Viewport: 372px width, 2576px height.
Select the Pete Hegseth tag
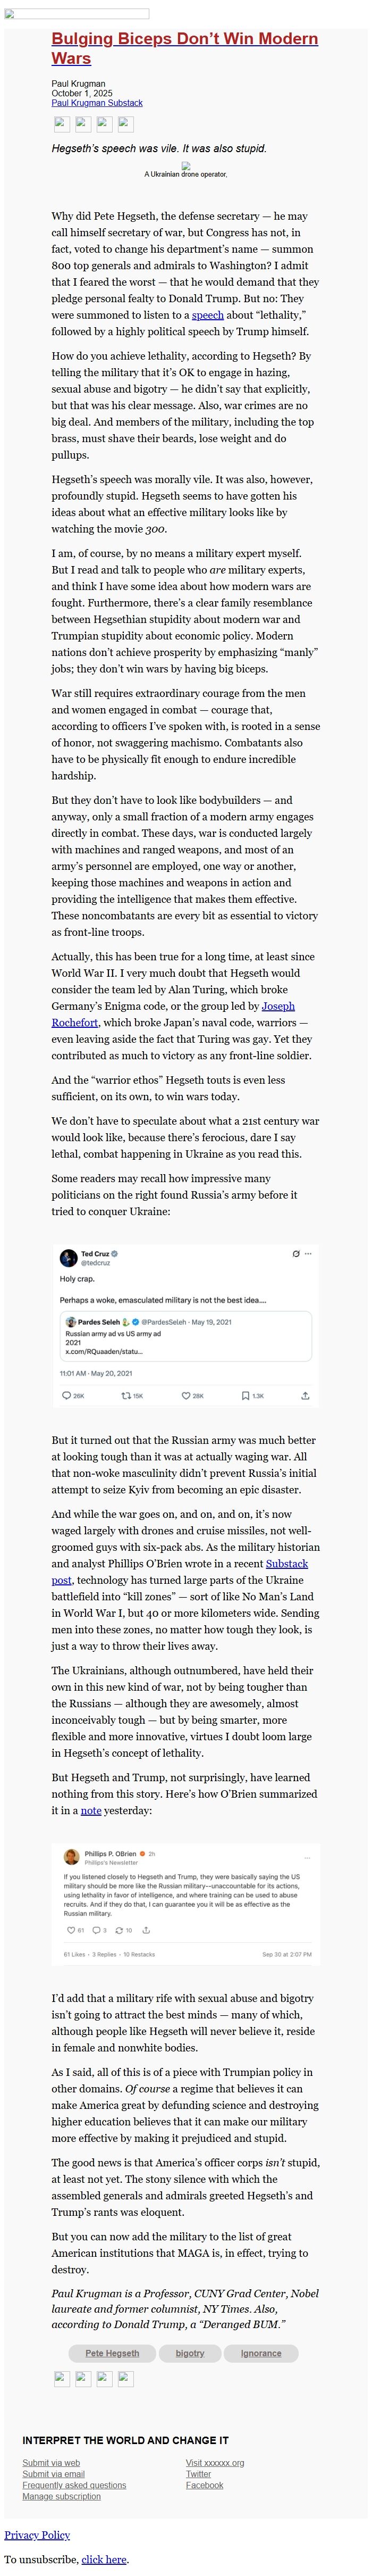(x=112, y=2353)
